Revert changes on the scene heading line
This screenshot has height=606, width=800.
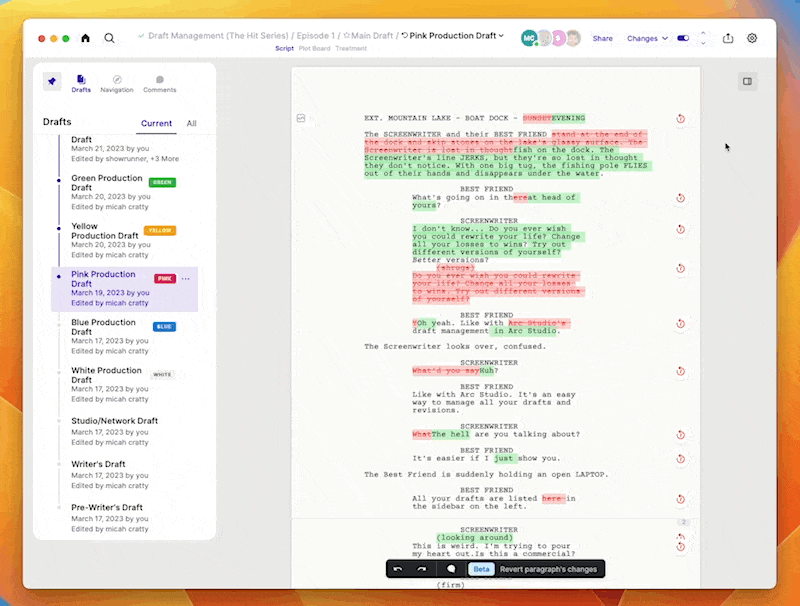tap(681, 118)
